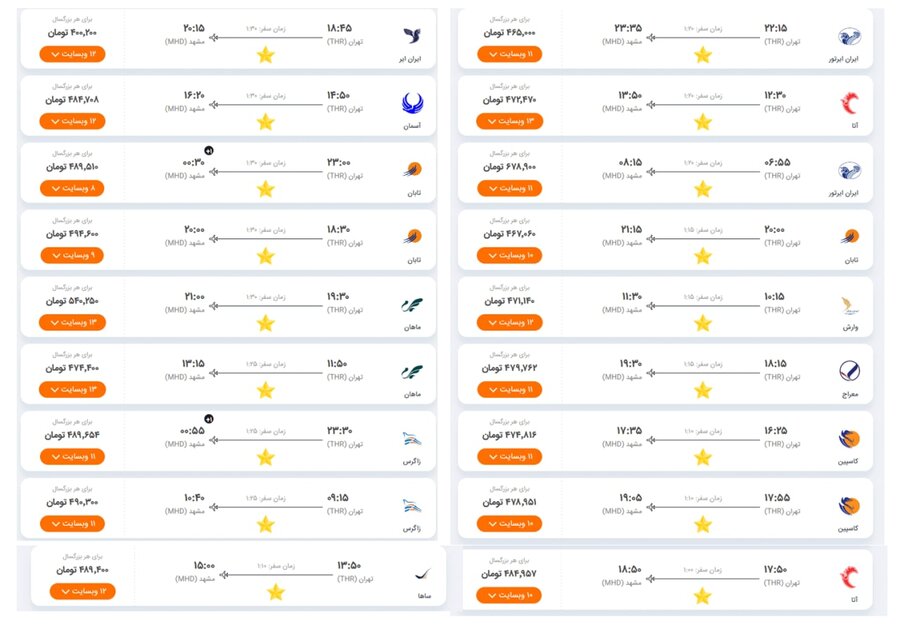The width and height of the screenshot is (900, 625).
Task: Expand websites list for the 22:15 Iran Airtour flight
Action: click(509, 54)
